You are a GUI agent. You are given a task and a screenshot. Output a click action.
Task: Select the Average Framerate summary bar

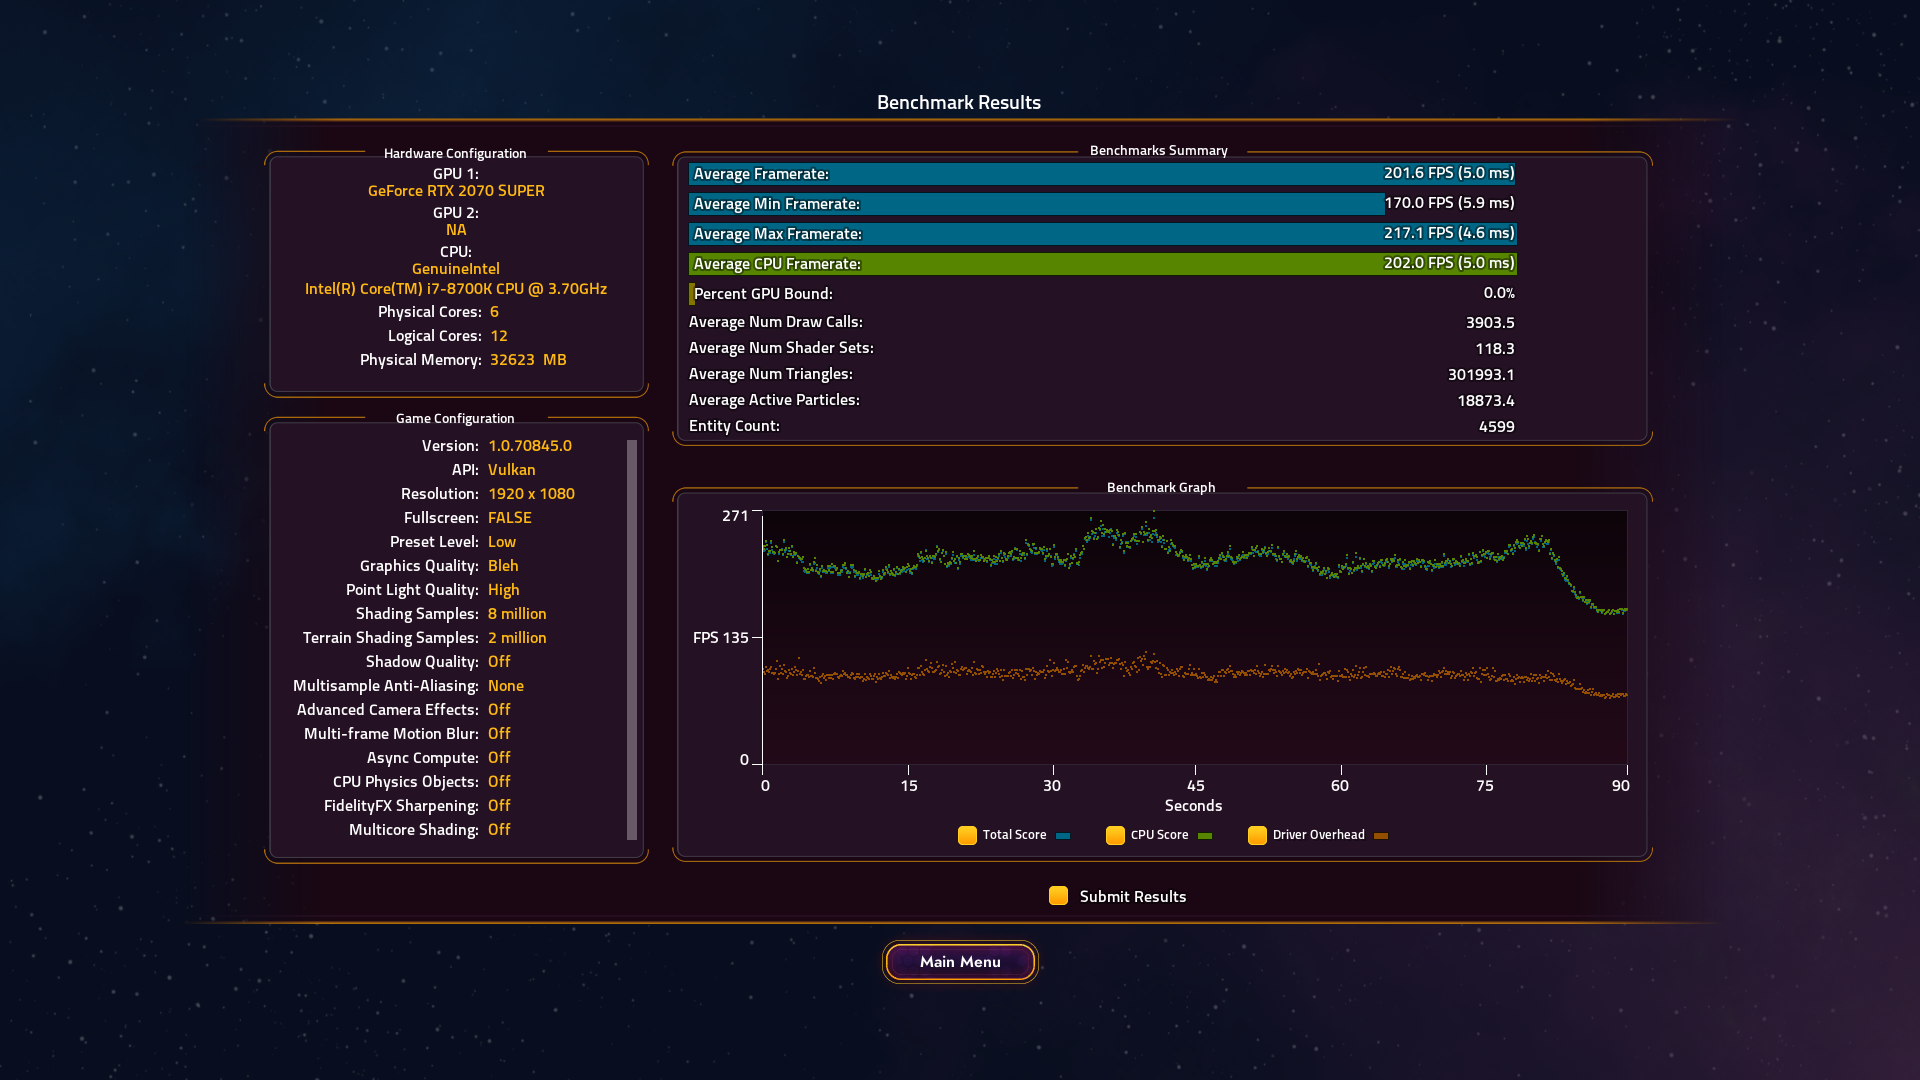point(1100,173)
